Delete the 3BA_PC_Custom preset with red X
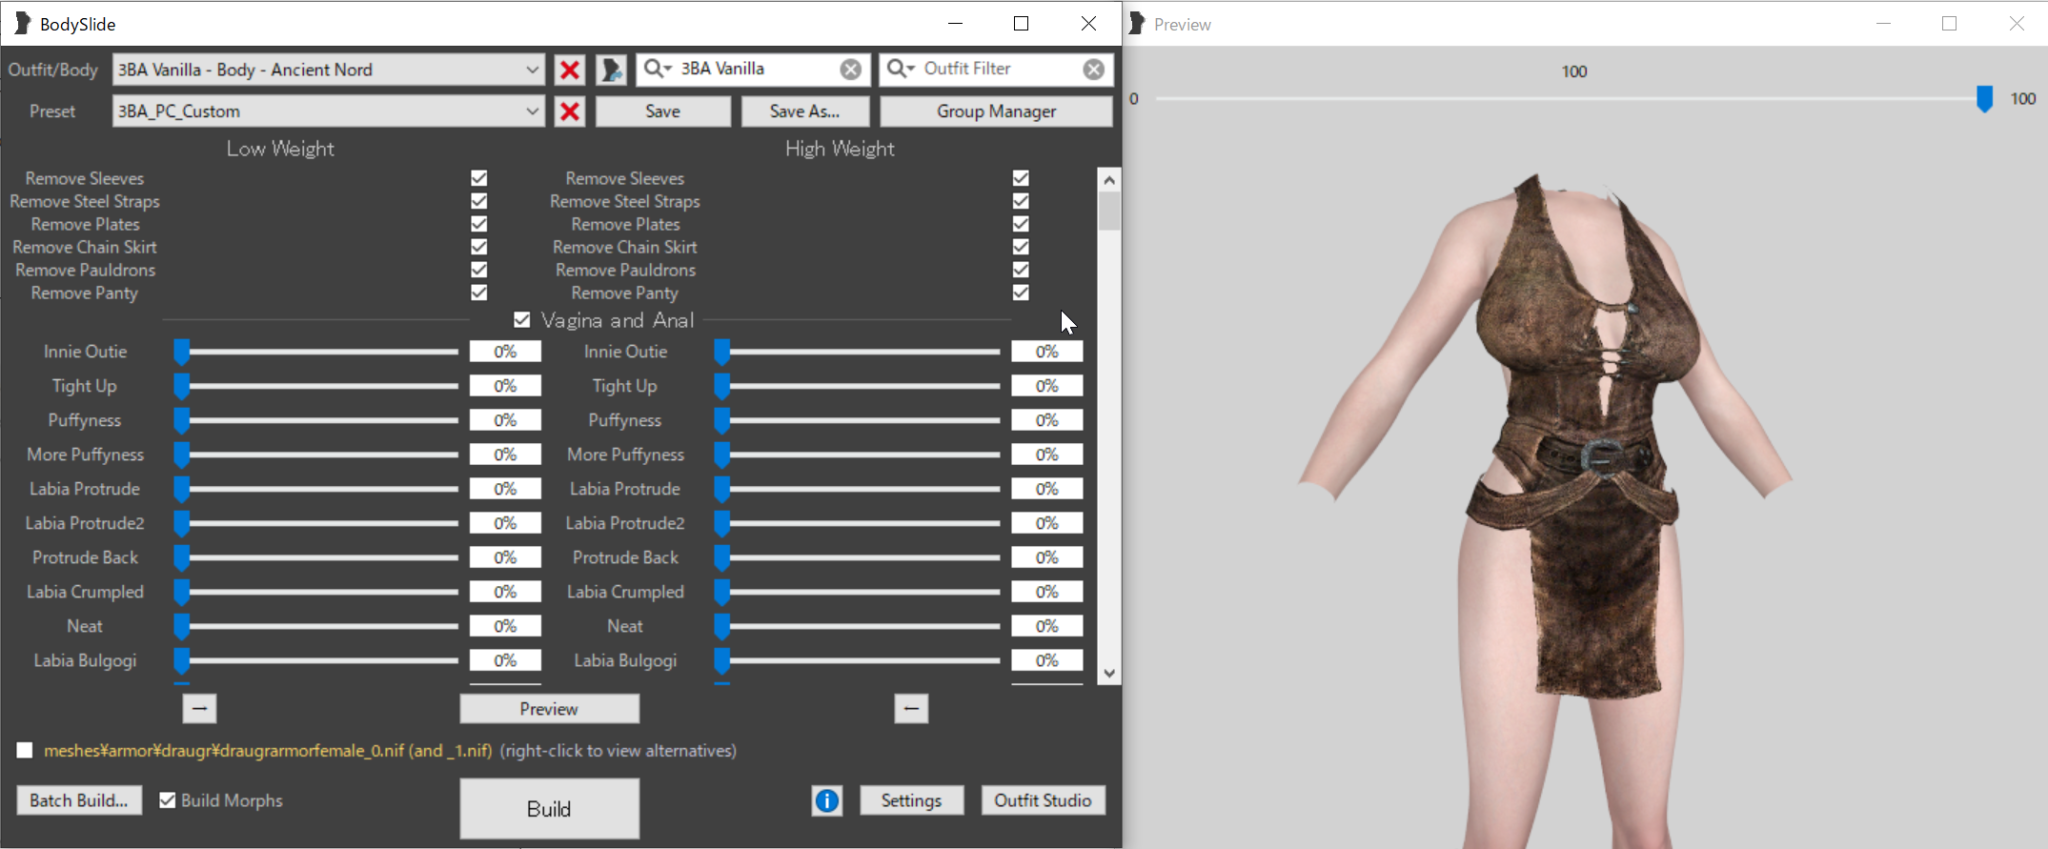 570,111
